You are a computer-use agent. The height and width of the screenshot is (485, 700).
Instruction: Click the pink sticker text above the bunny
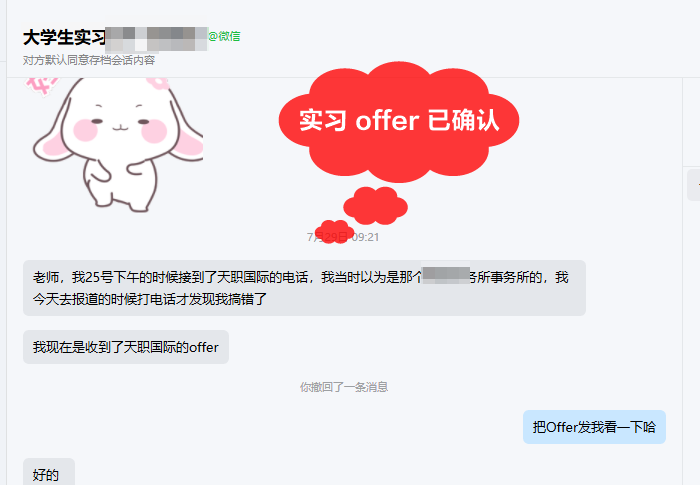tap(42, 86)
